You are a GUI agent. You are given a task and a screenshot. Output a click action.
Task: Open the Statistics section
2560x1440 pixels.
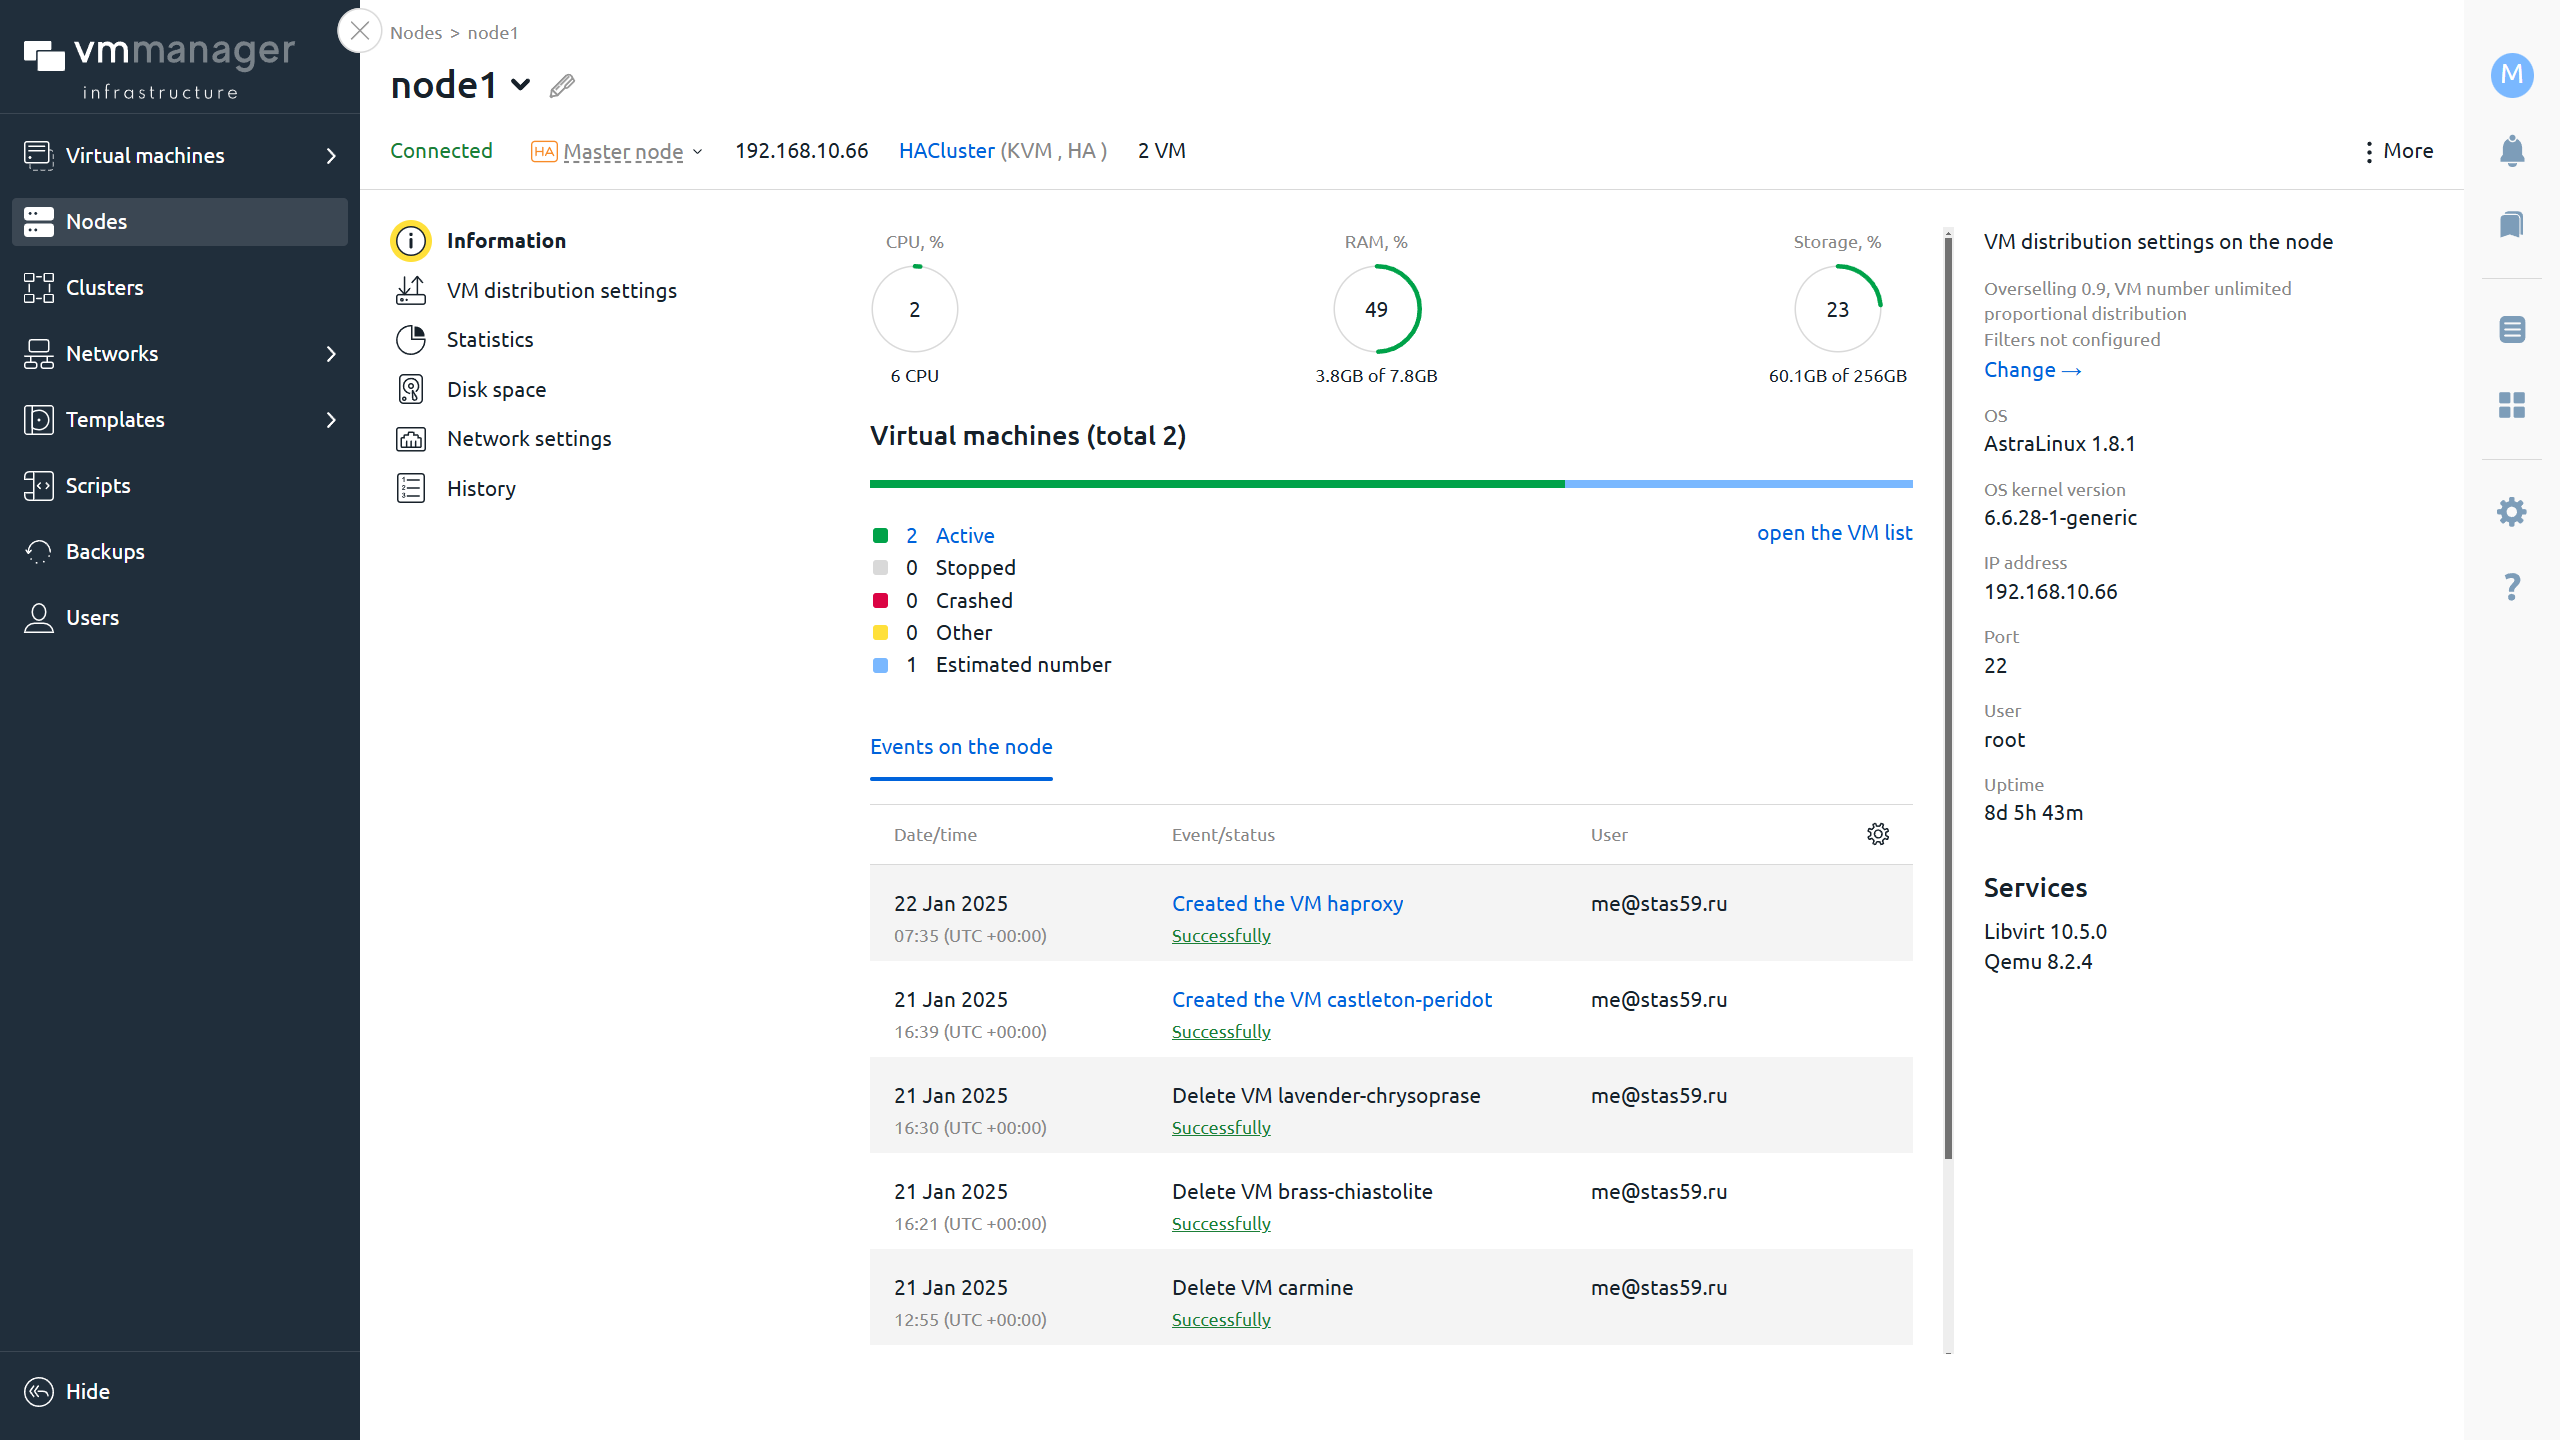(489, 340)
